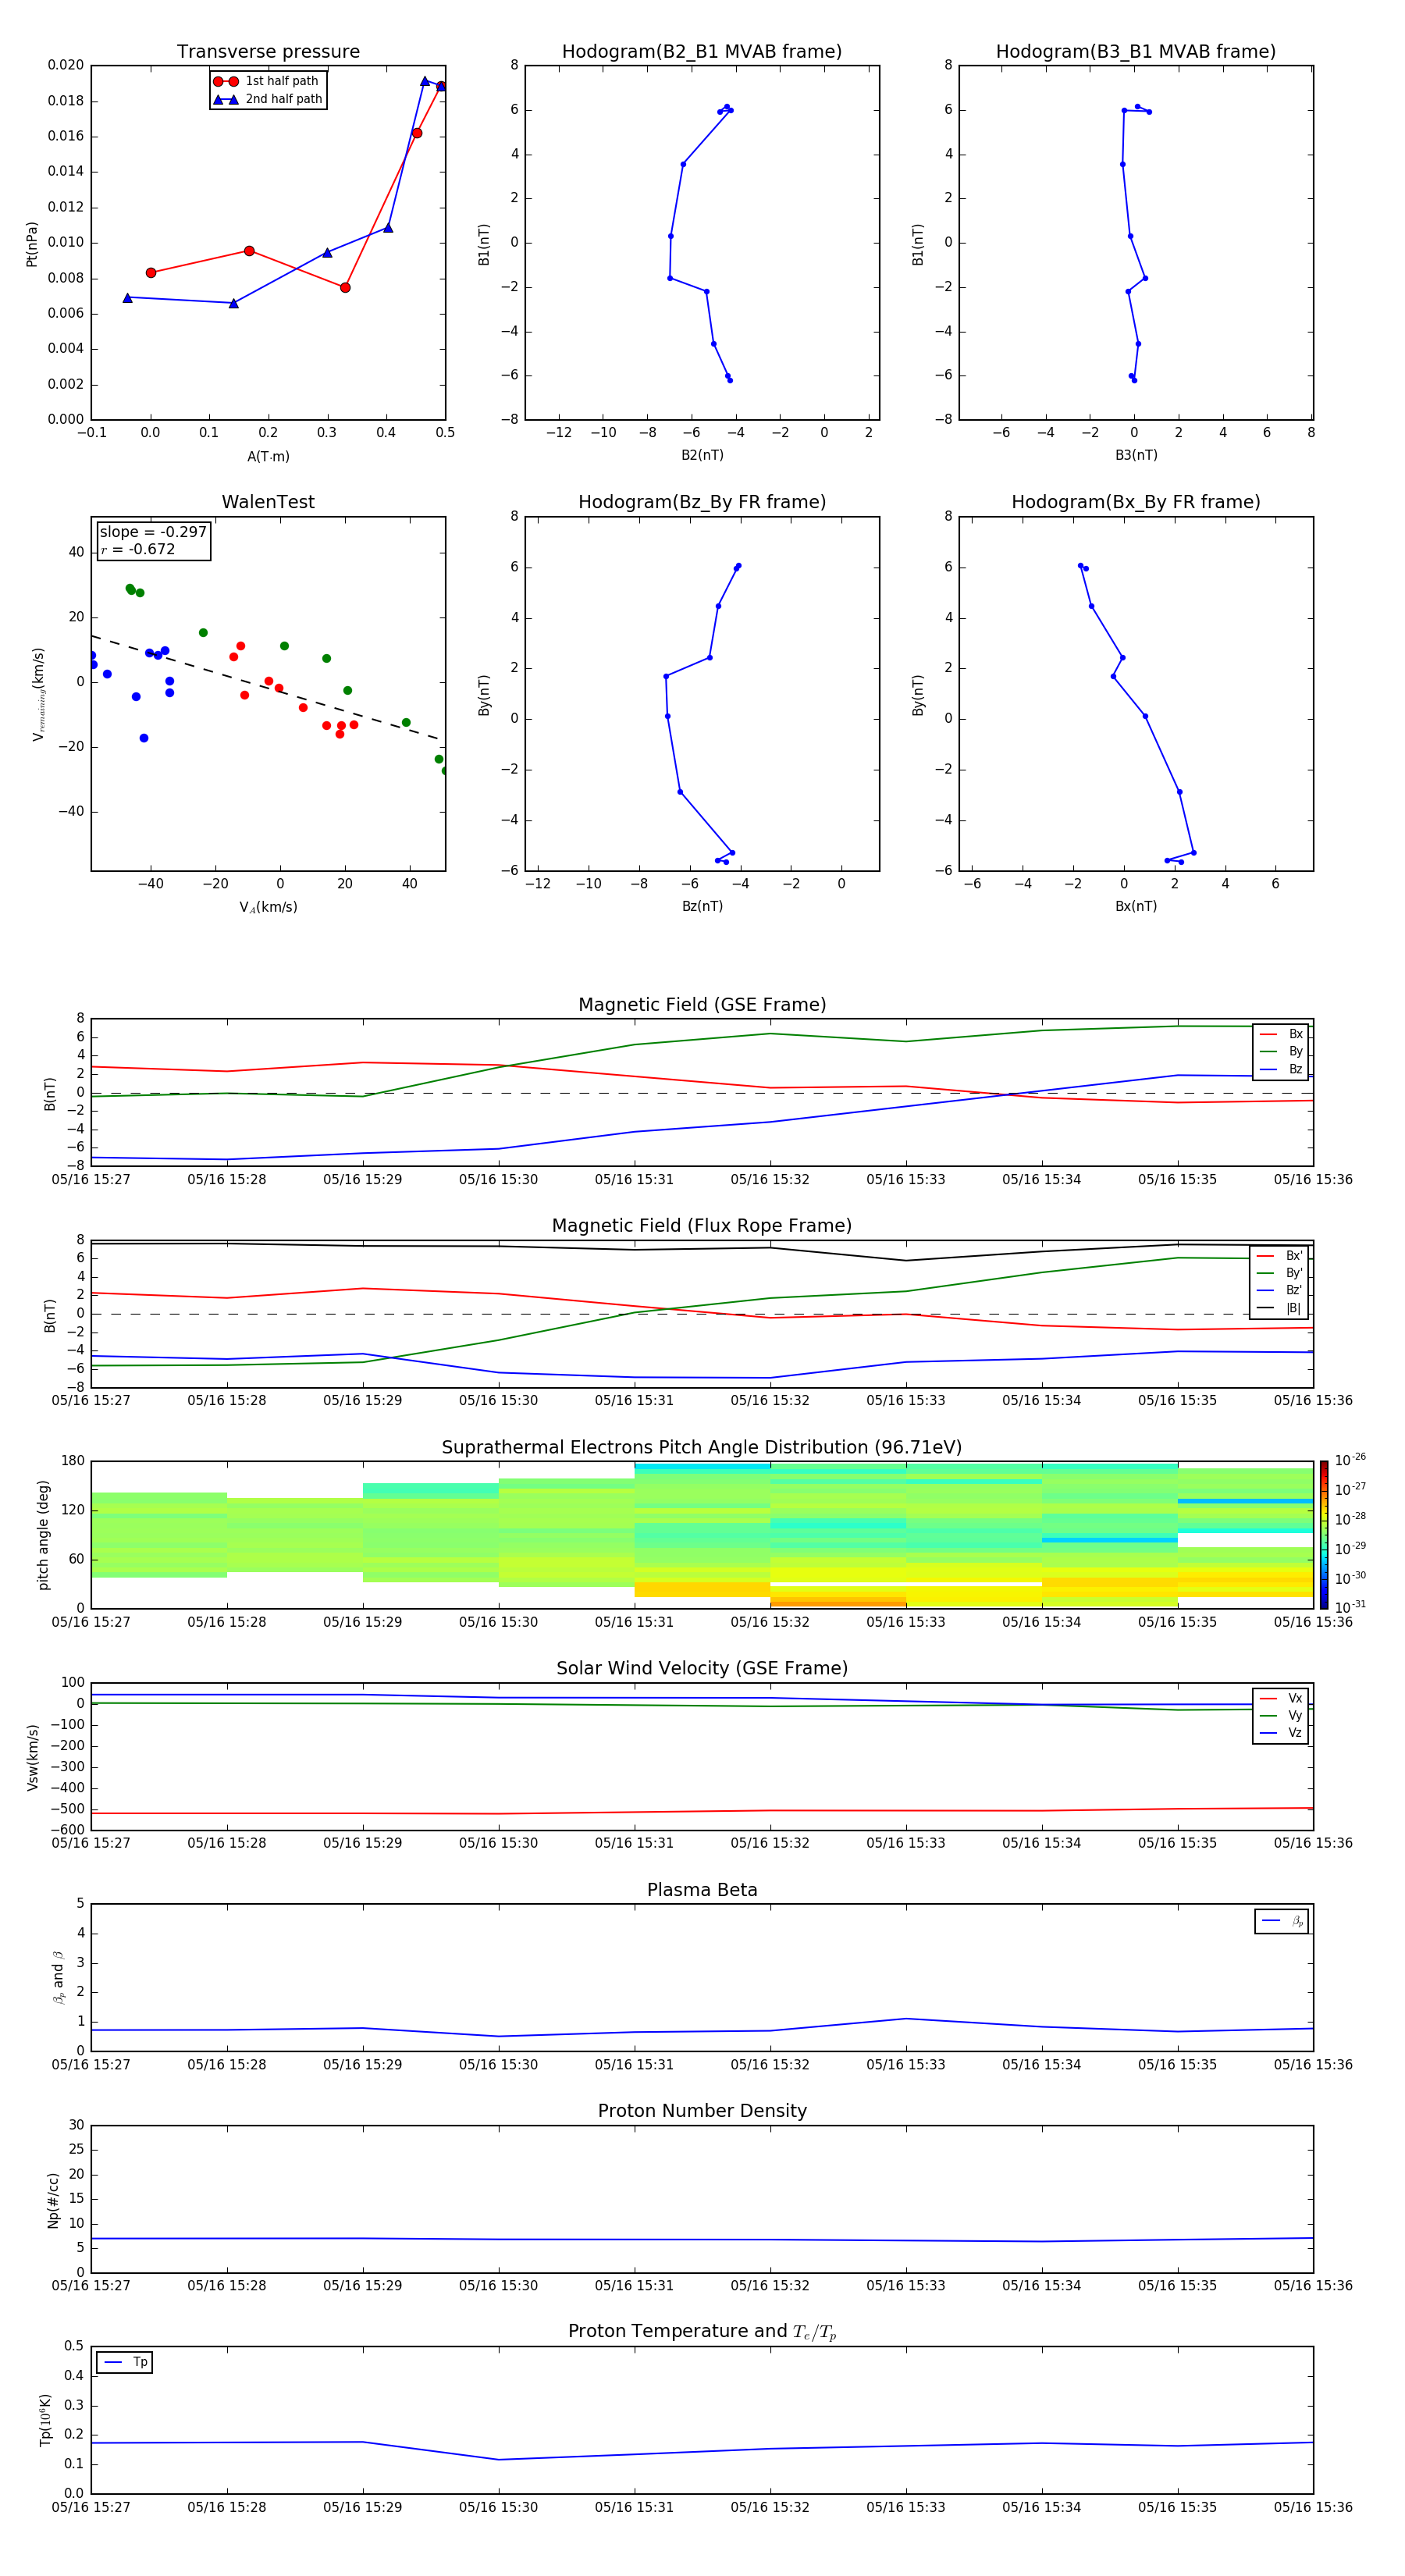This screenshot has height=2576, width=1405.
Task: Click the pitch angle colorbar
Action: click(x=1324, y=1534)
